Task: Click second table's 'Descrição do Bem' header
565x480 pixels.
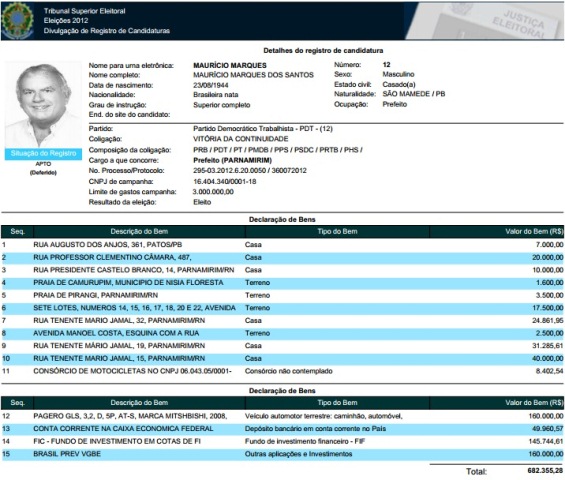Action: [139, 403]
